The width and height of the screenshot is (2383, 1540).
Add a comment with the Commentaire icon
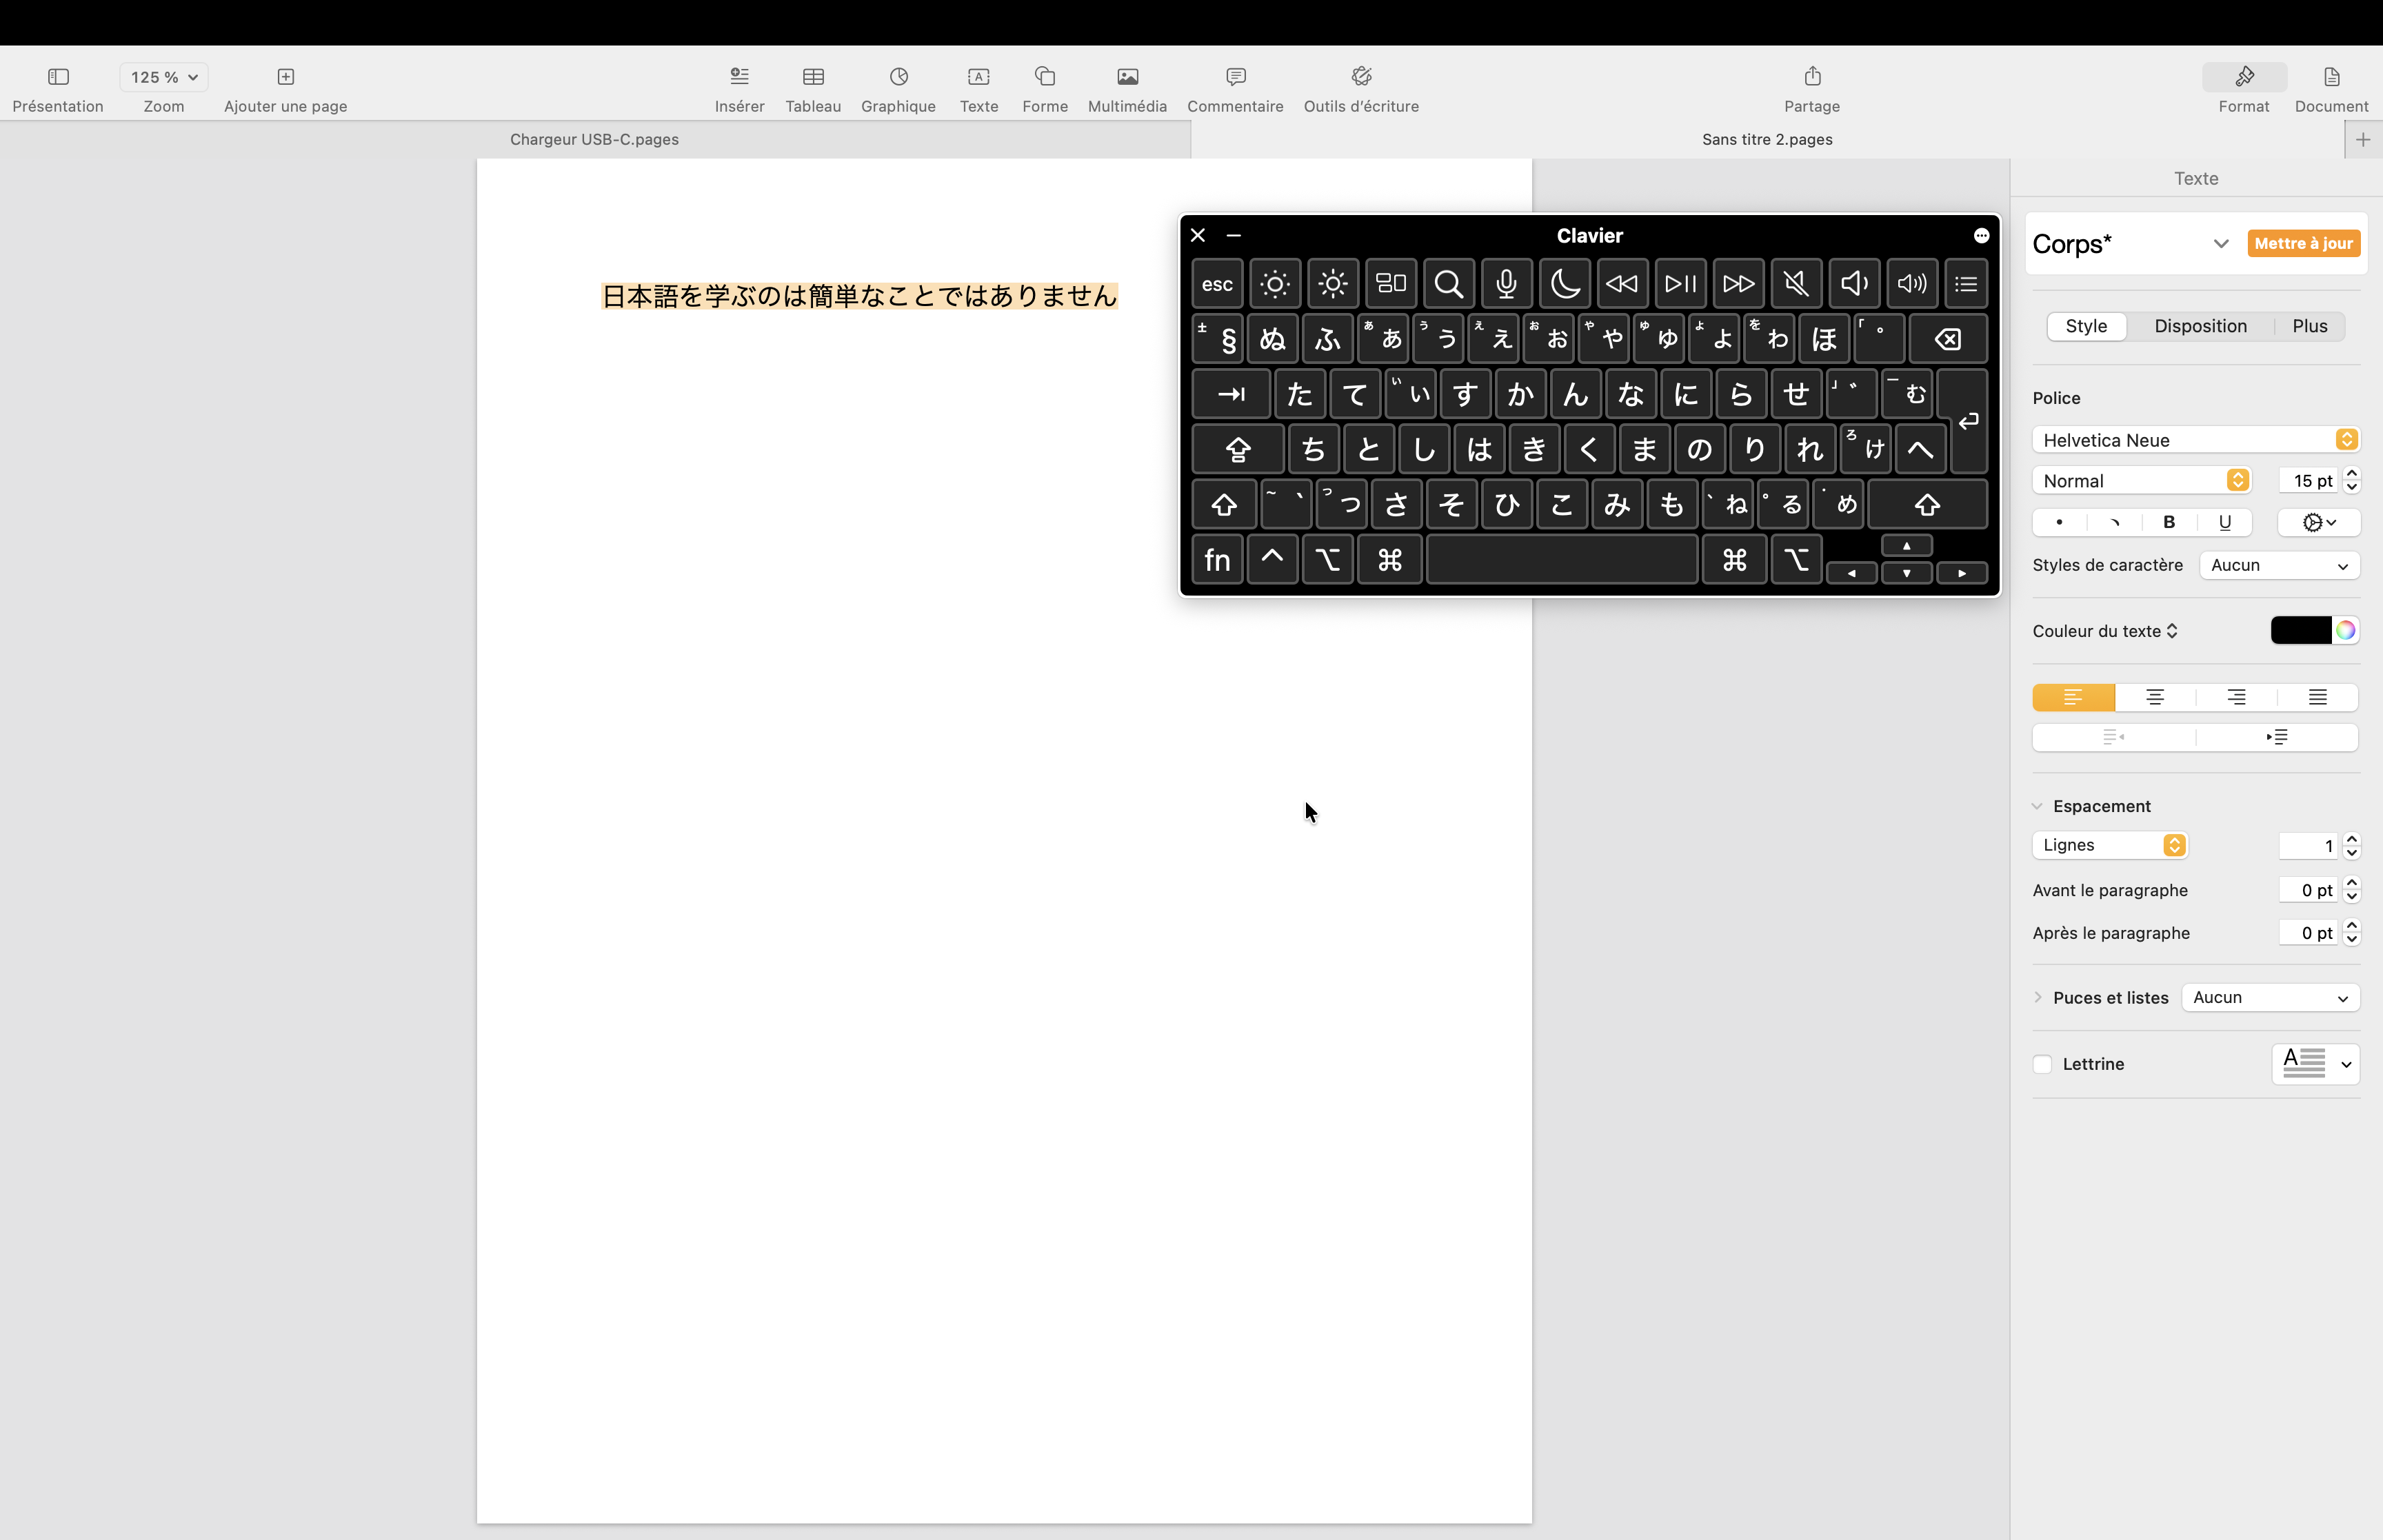click(x=1235, y=77)
